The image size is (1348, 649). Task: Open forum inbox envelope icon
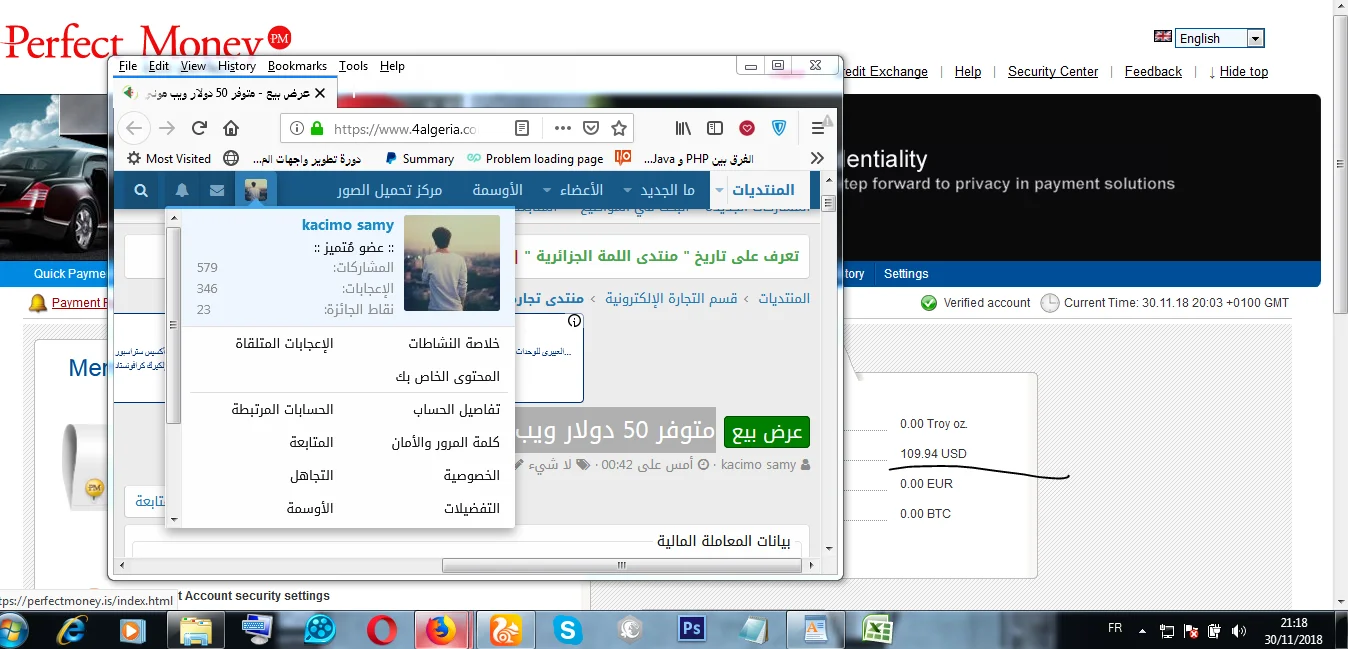[217, 190]
